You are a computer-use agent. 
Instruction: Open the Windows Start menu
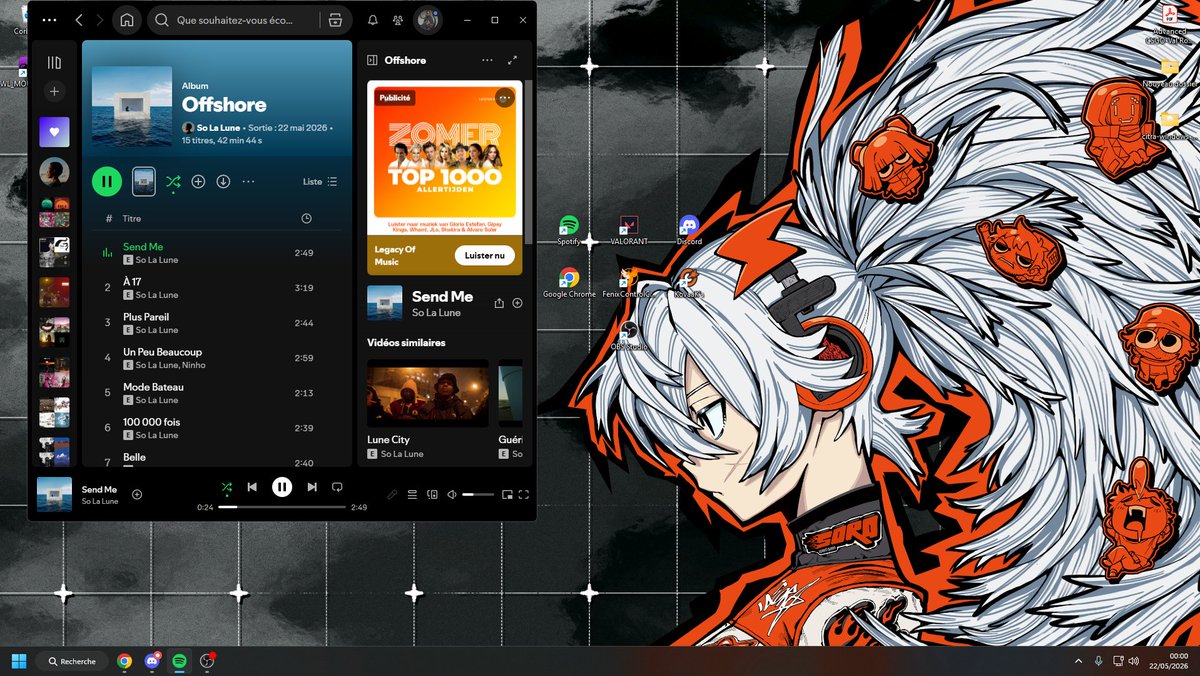(19, 661)
